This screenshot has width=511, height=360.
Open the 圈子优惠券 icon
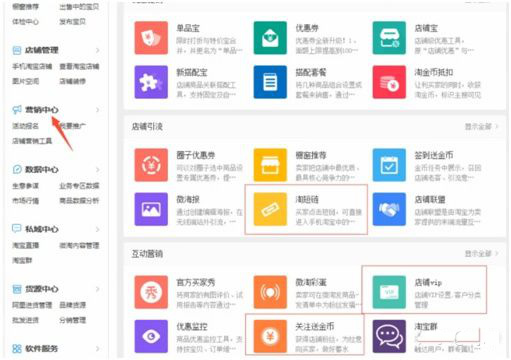tap(151, 165)
